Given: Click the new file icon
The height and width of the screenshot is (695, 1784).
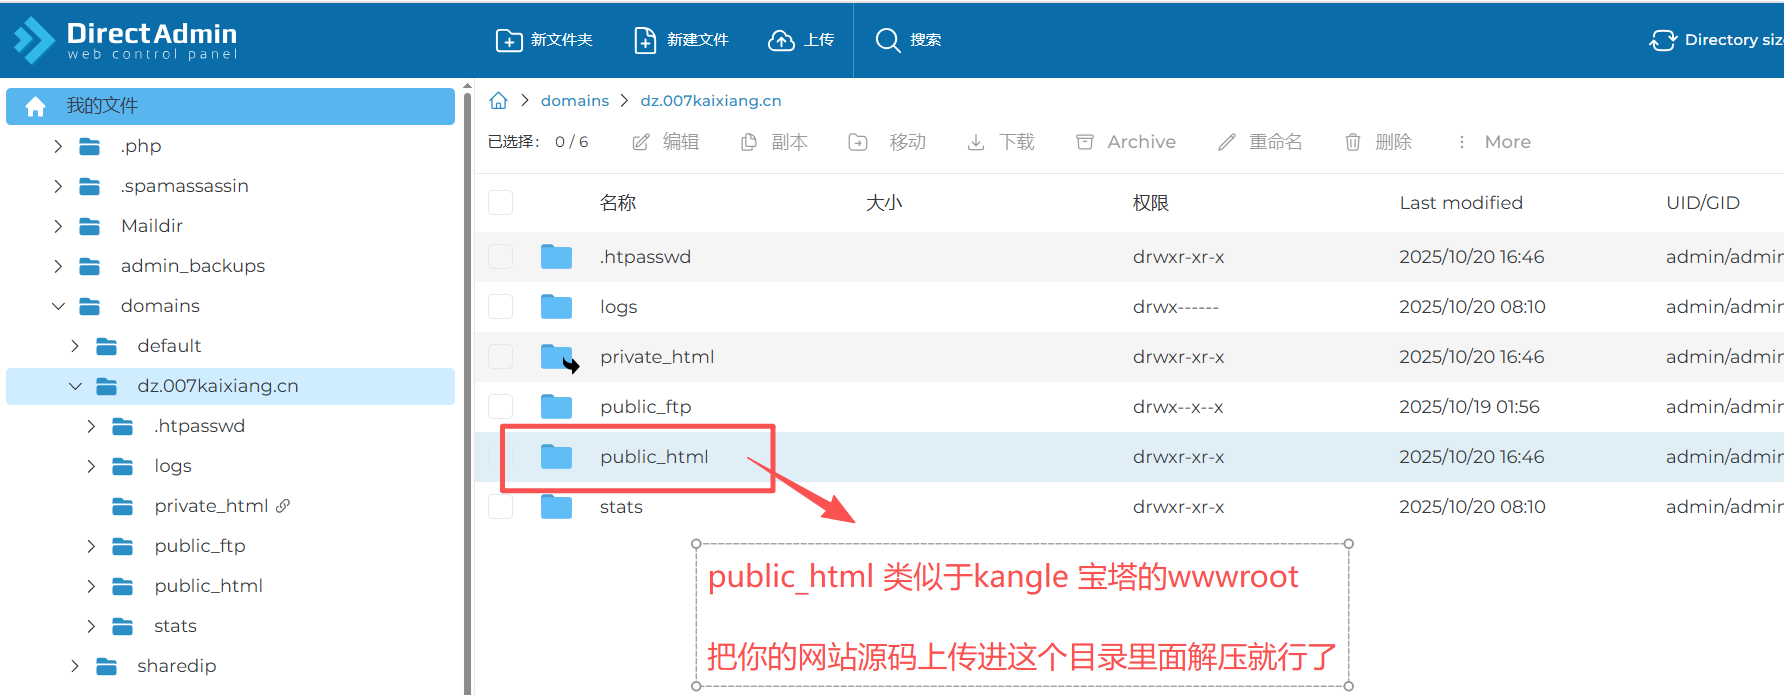Looking at the screenshot, I should pyautogui.click(x=645, y=40).
